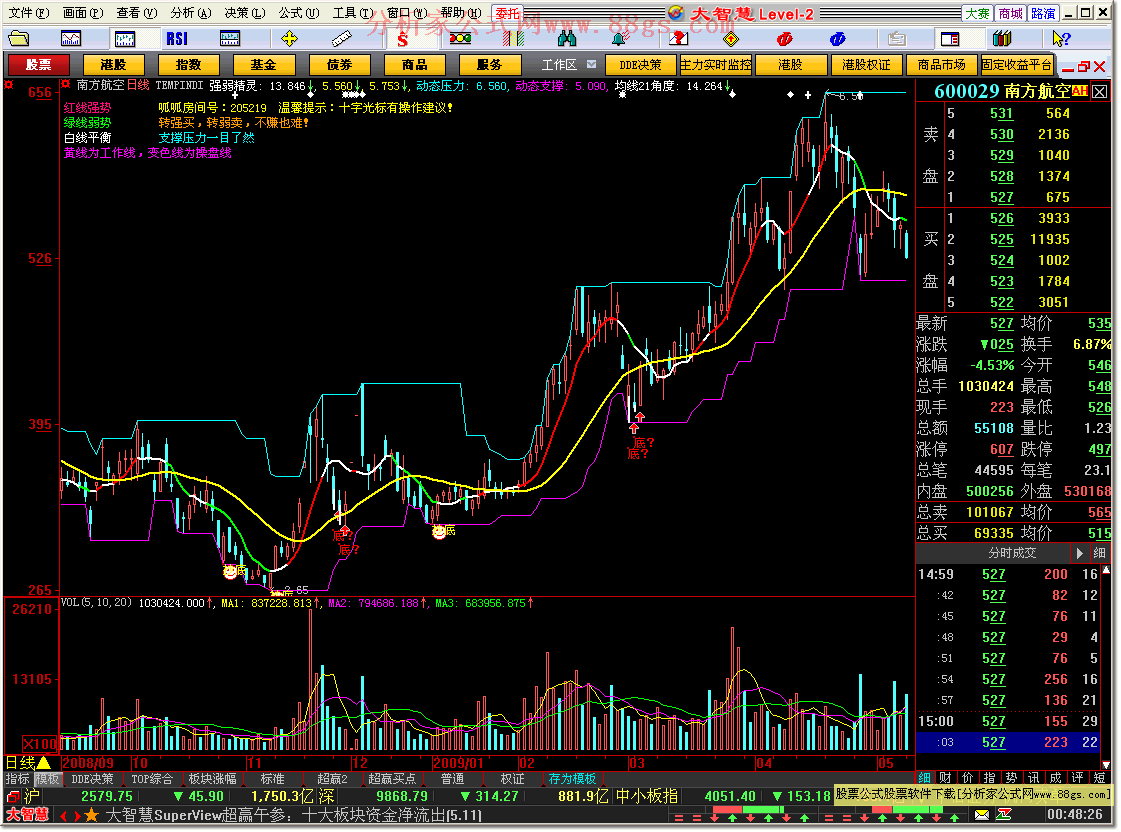The width and height of the screenshot is (1121, 832).
Task: Click the blue circular info icon
Action: tap(837, 38)
